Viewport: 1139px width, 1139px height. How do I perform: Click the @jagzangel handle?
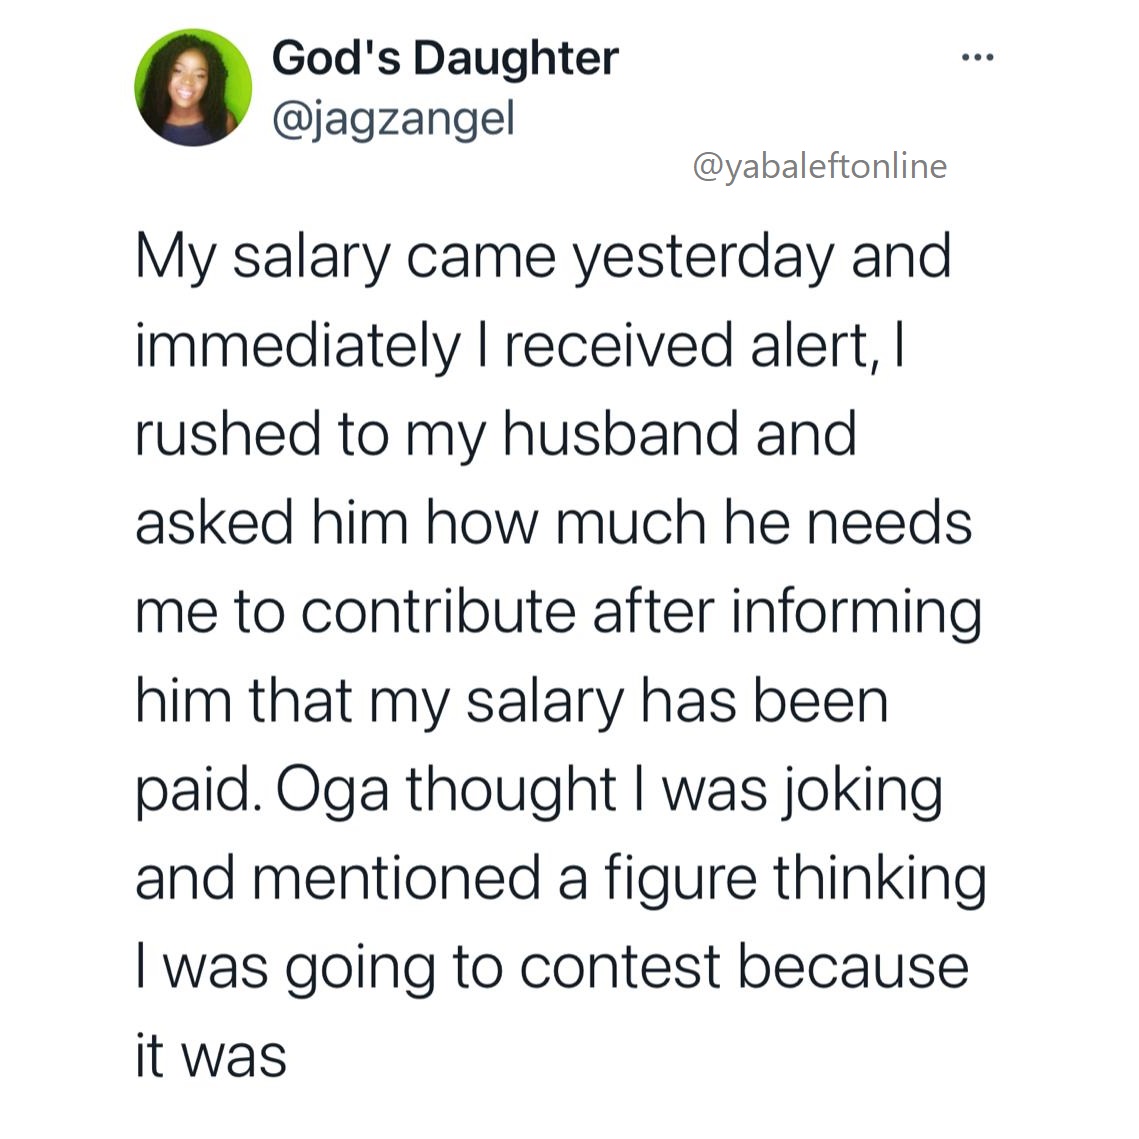click(x=393, y=119)
